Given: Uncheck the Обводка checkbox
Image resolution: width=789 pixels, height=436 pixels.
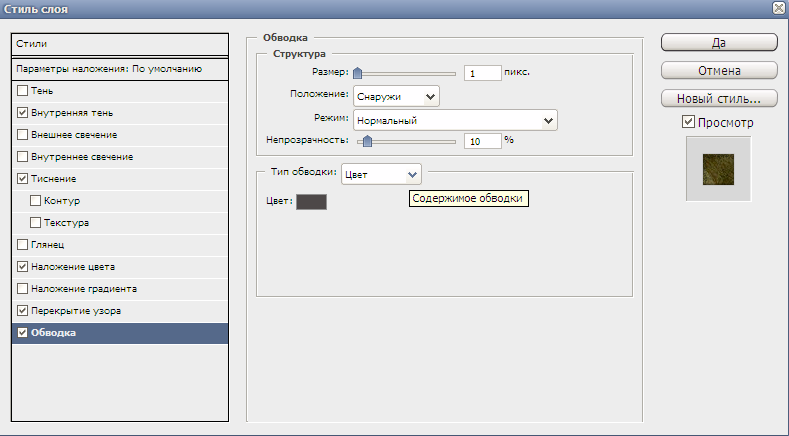Looking at the screenshot, I should (22, 333).
